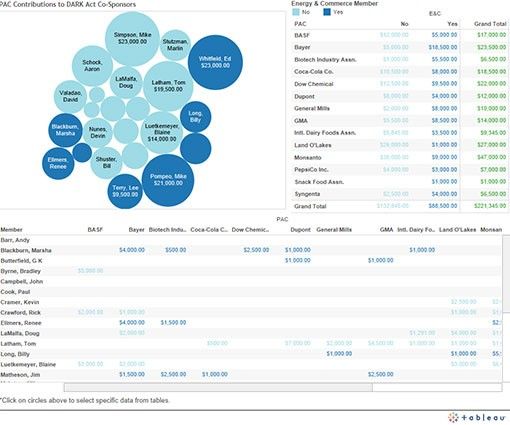Click the horizontal scrollbar under the member table

pos(218,387)
